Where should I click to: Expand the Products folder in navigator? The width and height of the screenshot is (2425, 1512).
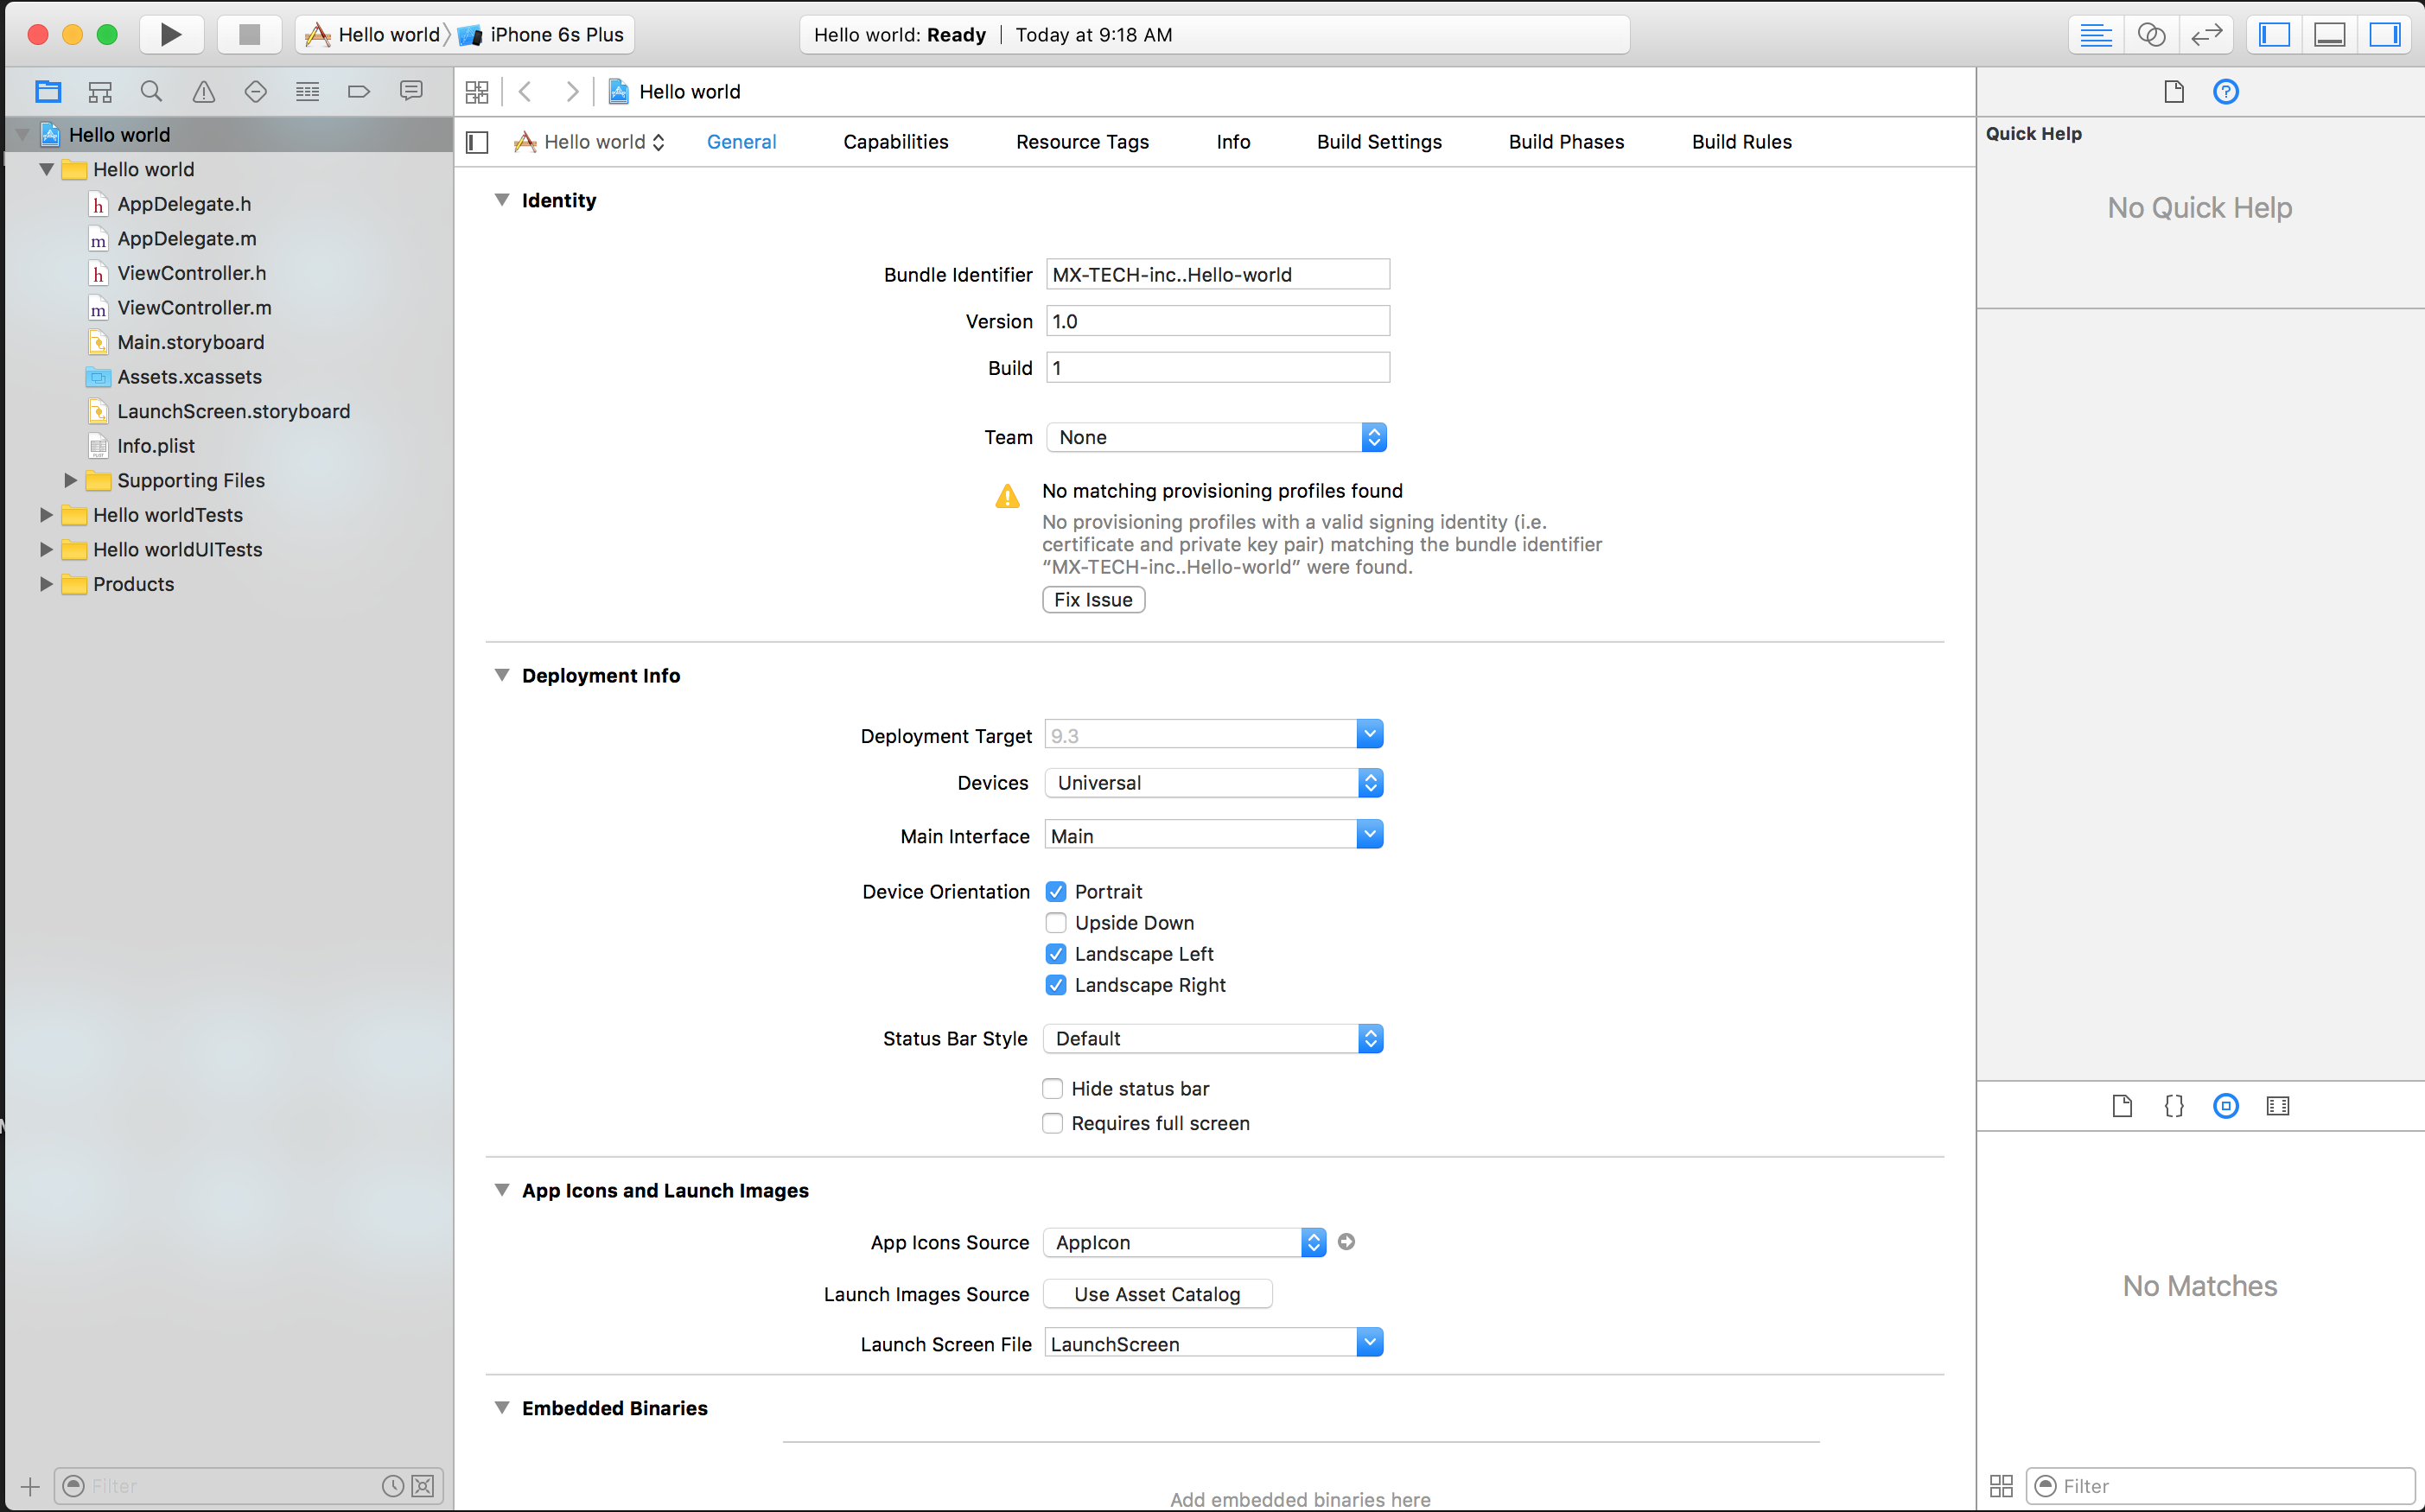coord(45,584)
